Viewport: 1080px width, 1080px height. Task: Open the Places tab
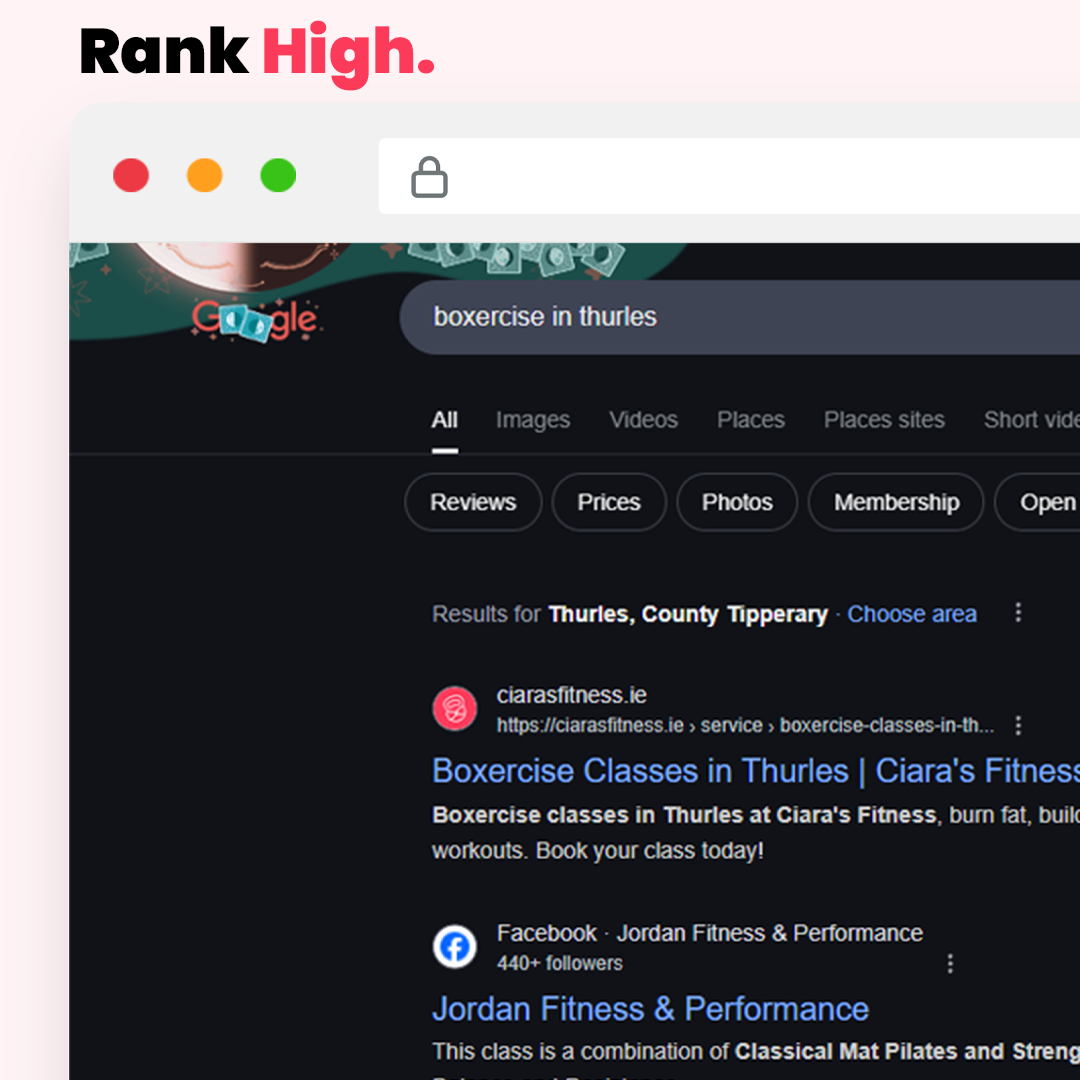[x=751, y=420]
